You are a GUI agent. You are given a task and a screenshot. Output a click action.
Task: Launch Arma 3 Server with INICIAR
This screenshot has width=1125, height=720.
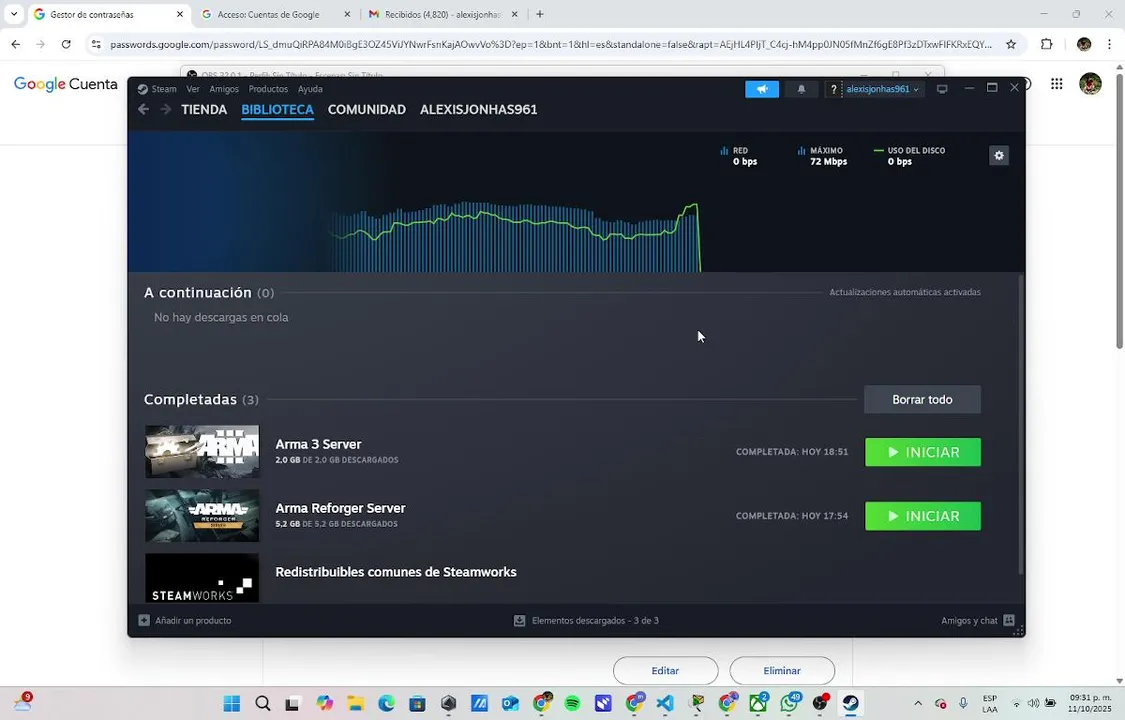tap(923, 452)
